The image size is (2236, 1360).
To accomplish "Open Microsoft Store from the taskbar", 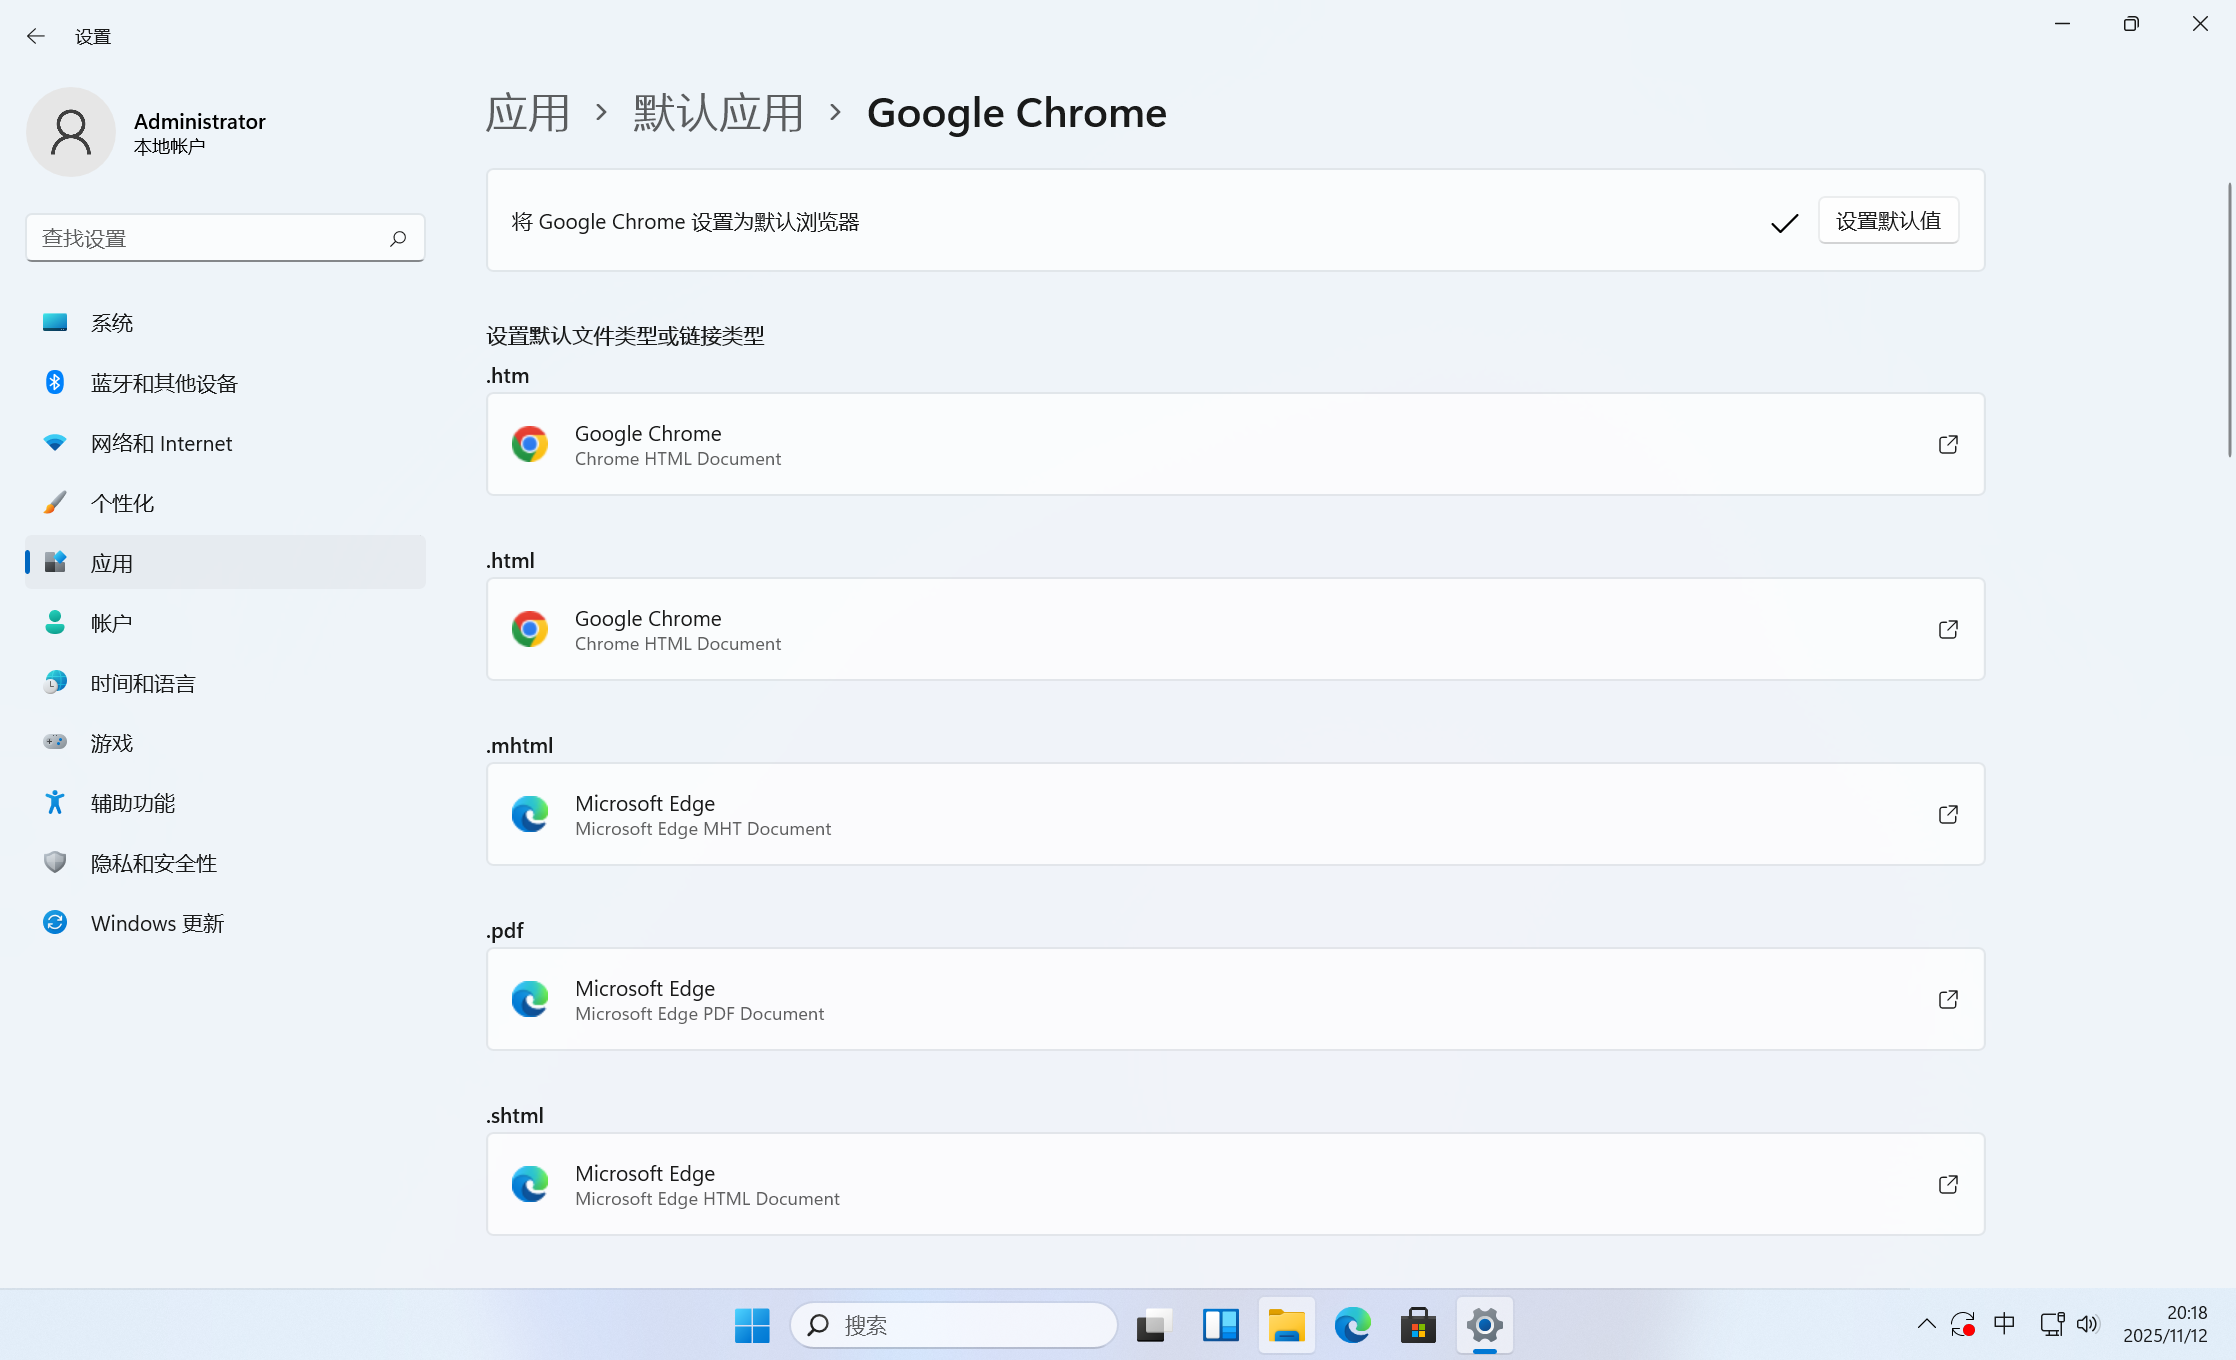I will tap(1418, 1325).
